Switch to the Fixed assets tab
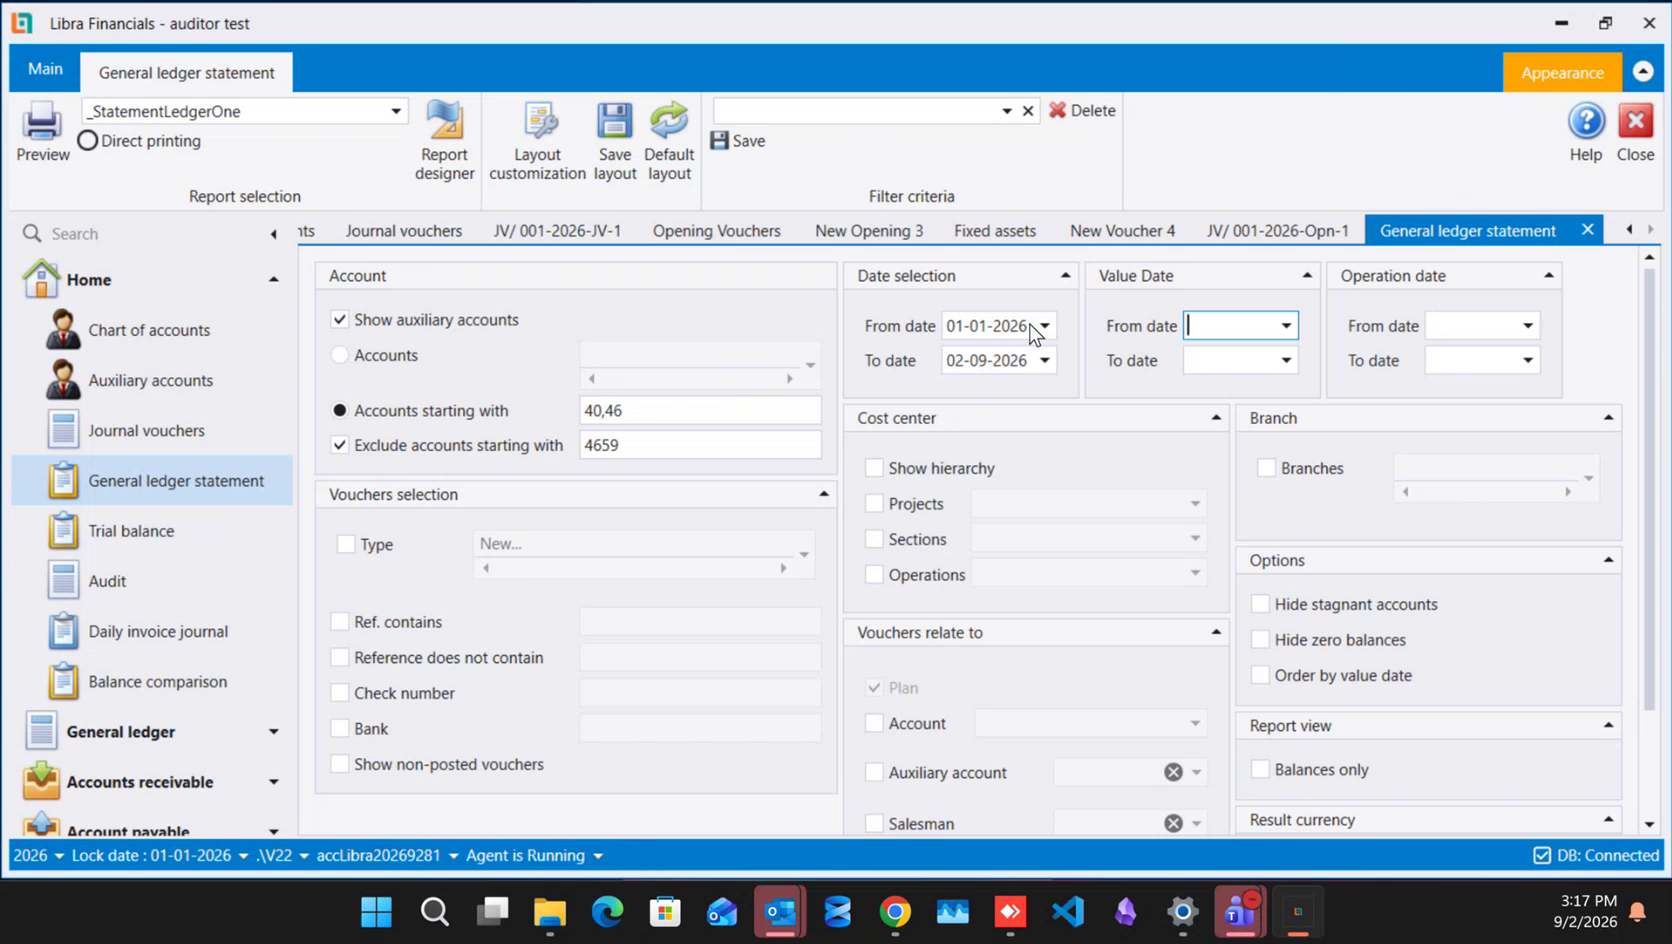1672x944 pixels. [995, 231]
